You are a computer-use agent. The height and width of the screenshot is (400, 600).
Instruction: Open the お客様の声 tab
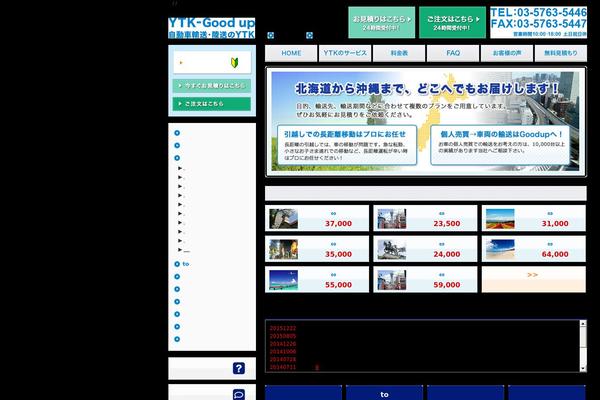point(507,53)
